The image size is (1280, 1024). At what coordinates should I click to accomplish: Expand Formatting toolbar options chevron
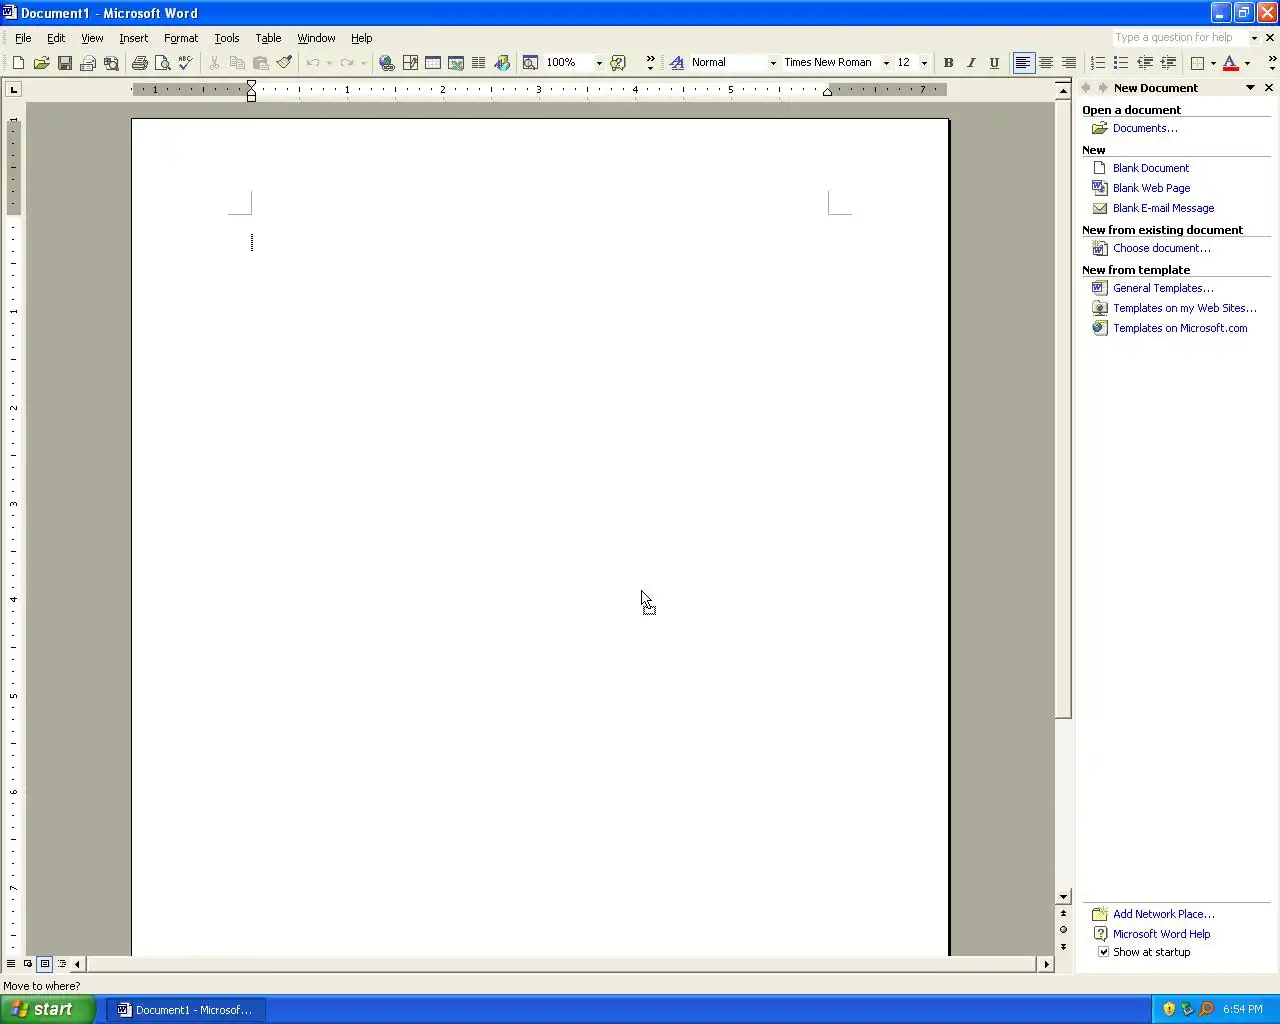(x=1271, y=63)
